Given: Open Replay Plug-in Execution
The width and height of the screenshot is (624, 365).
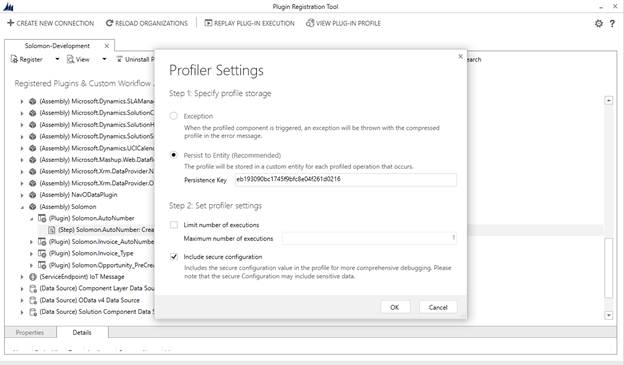Looking at the screenshot, I should 250,23.
